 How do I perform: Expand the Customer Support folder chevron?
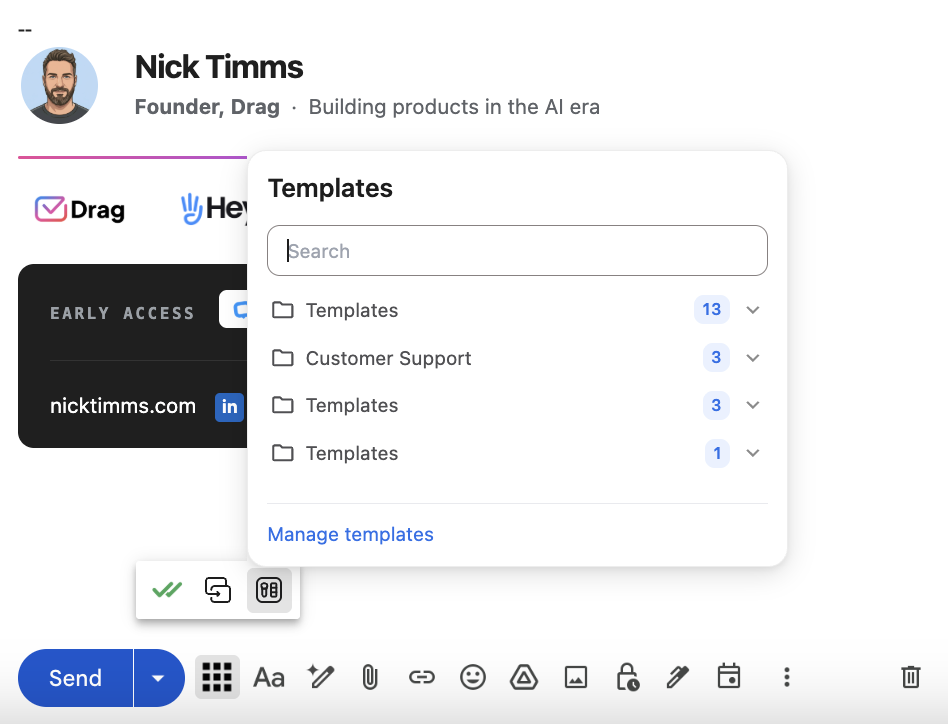[x=752, y=358]
